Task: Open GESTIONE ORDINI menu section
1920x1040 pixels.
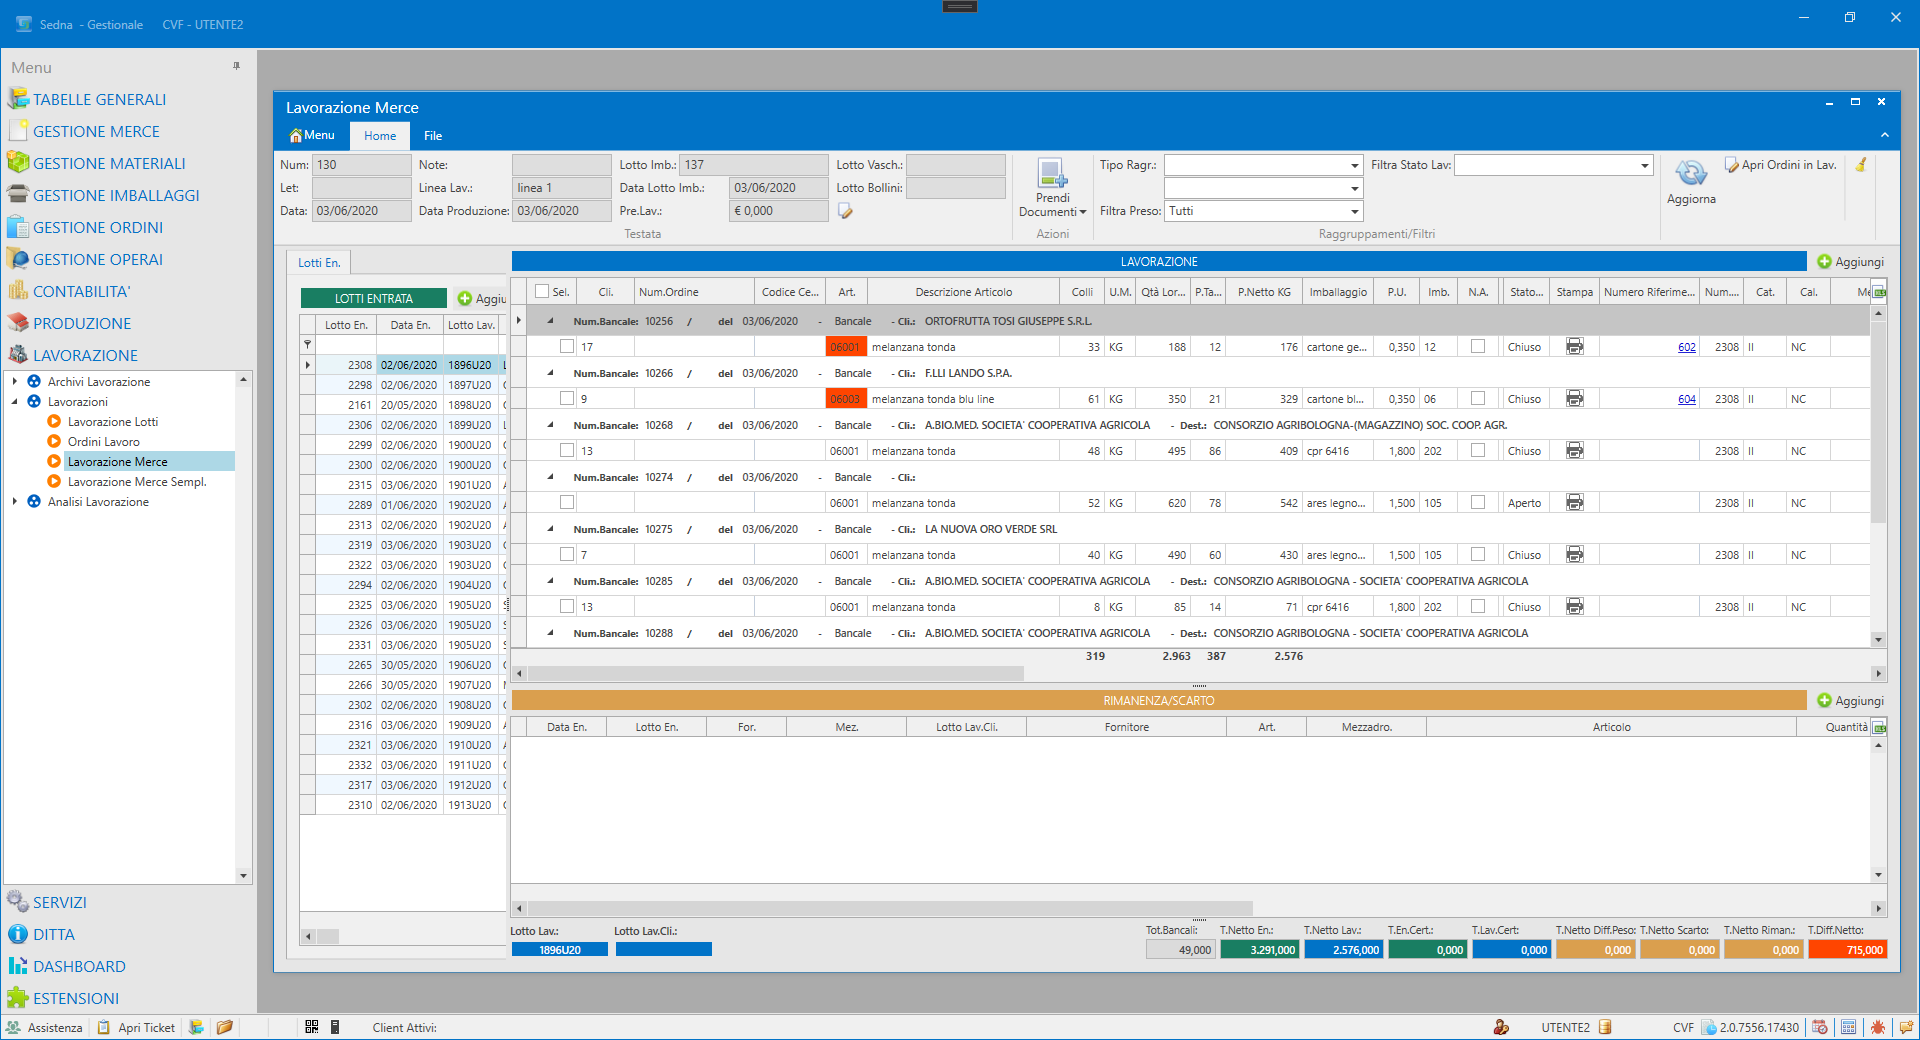Action: pyautogui.click(x=97, y=227)
